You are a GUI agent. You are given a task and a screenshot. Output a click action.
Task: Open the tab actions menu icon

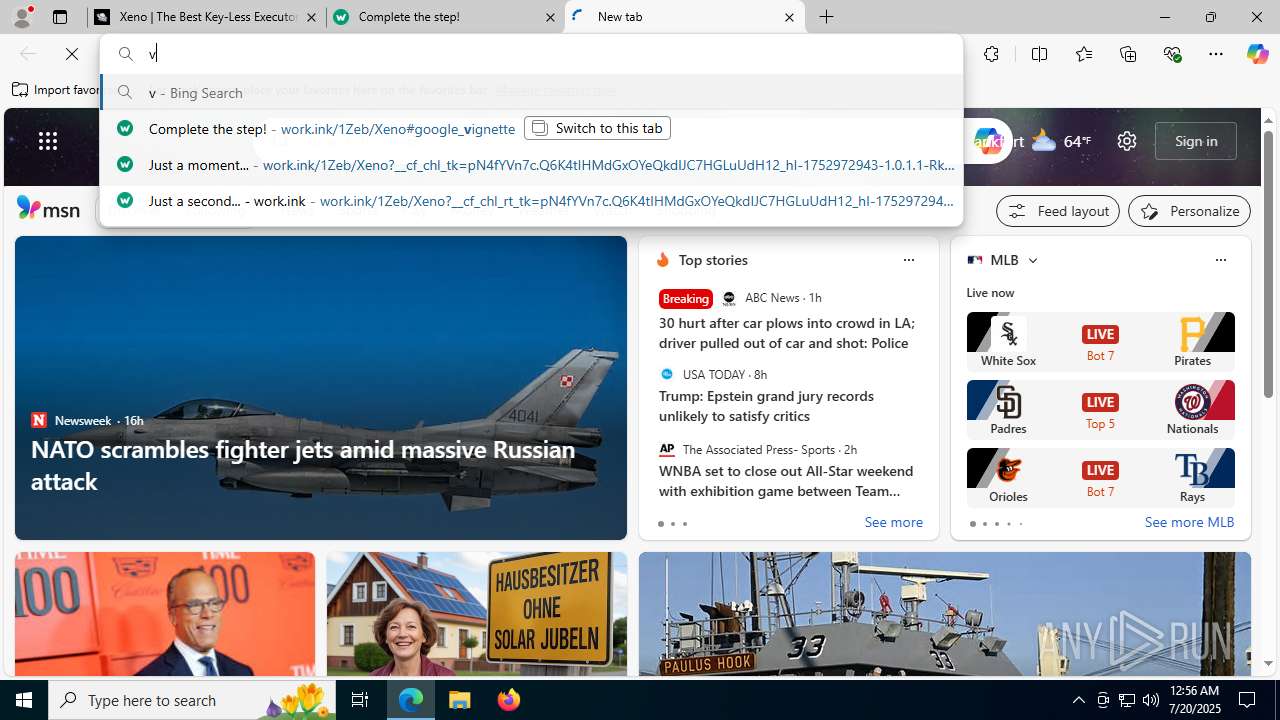click(x=60, y=17)
